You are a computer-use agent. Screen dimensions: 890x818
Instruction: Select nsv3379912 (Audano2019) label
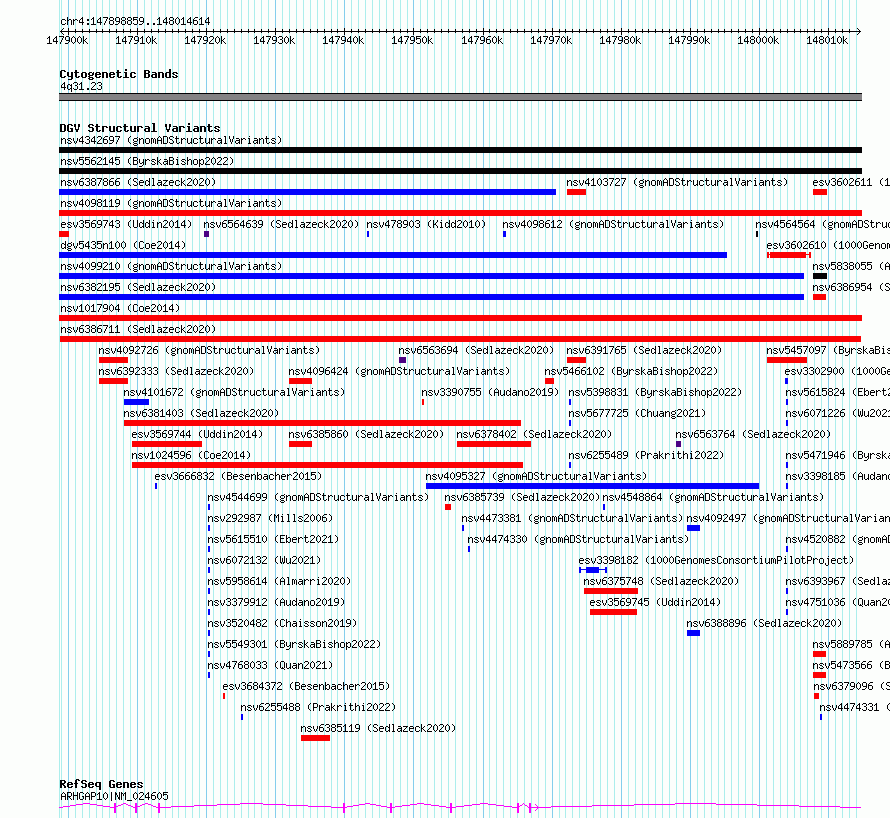pyautogui.click(x=276, y=602)
